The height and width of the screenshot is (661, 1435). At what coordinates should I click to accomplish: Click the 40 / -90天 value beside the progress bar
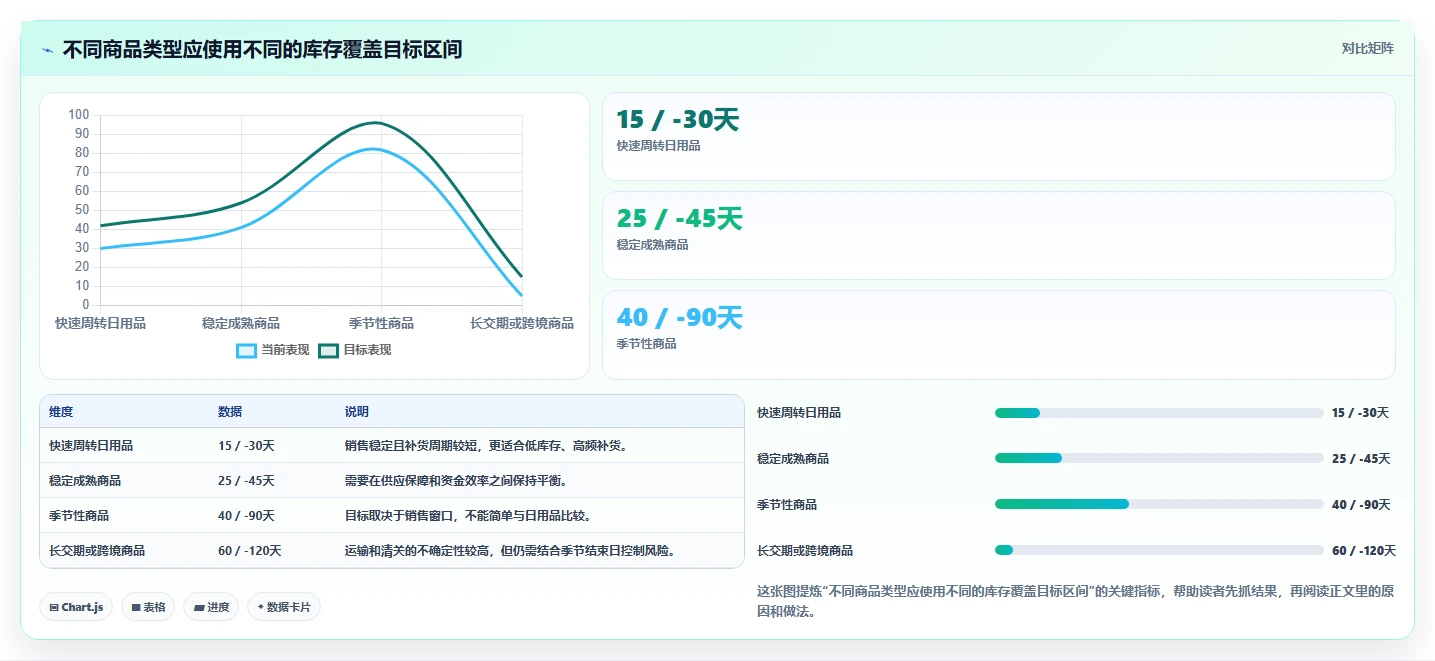(x=1361, y=505)
